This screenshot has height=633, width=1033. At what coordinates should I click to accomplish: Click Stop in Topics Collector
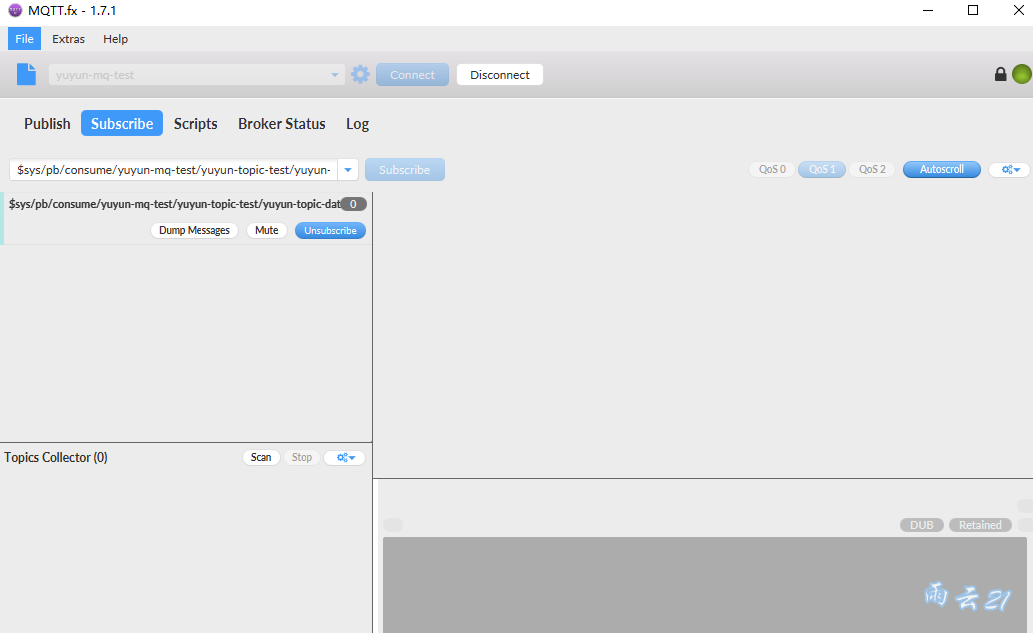302,457
